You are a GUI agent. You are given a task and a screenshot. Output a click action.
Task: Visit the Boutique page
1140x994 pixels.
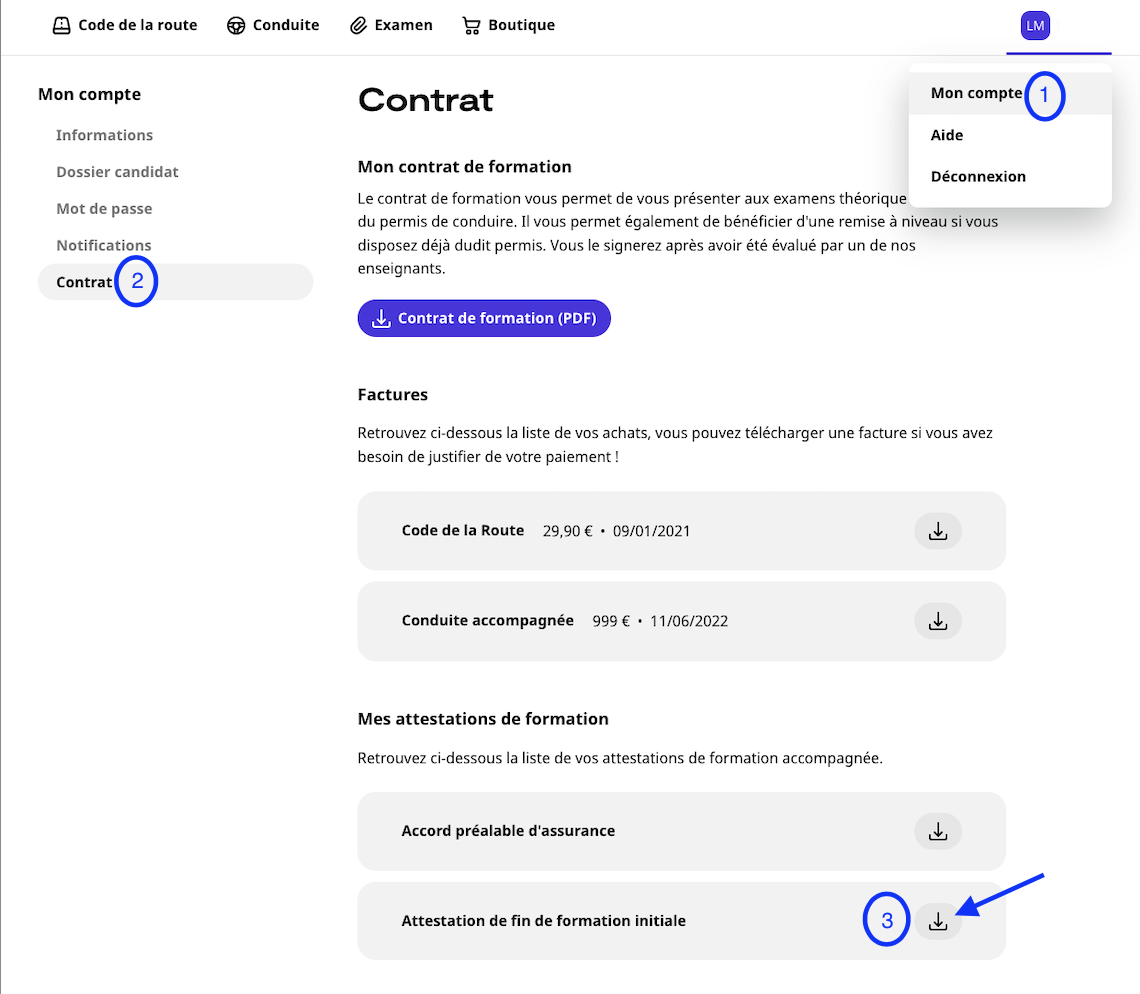point(521,26)
